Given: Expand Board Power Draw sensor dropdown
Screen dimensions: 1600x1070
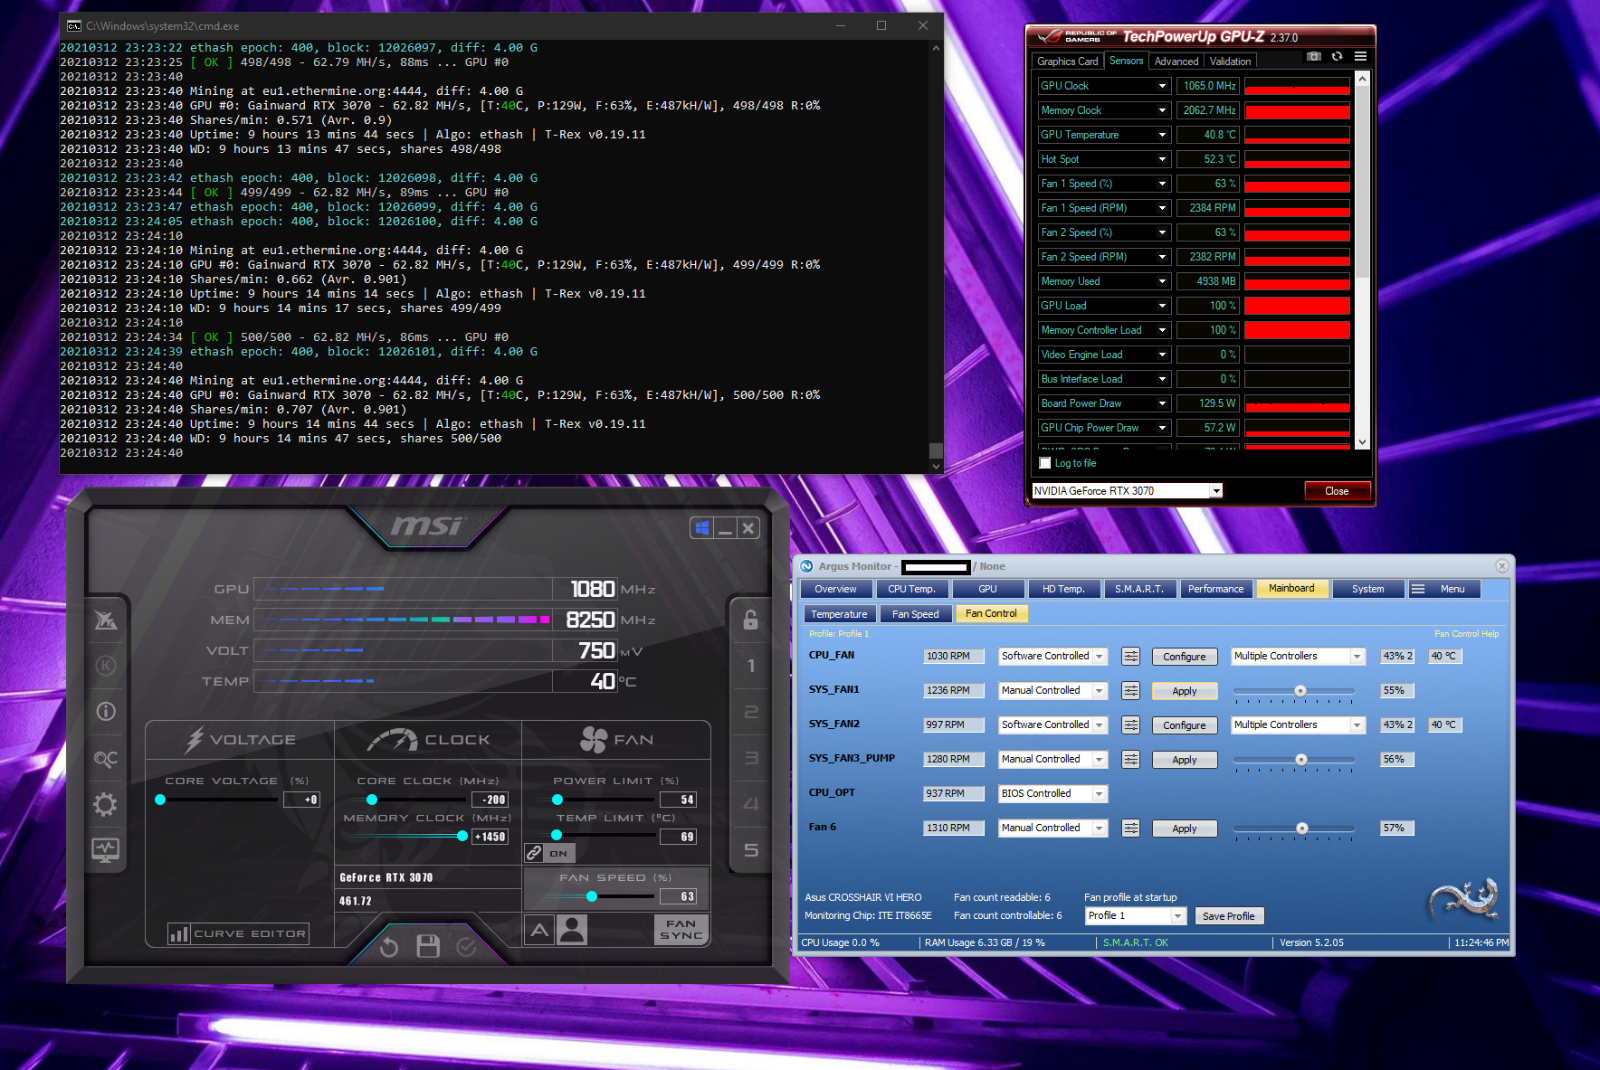Looking at the screenshot, I should [1162, 404].
